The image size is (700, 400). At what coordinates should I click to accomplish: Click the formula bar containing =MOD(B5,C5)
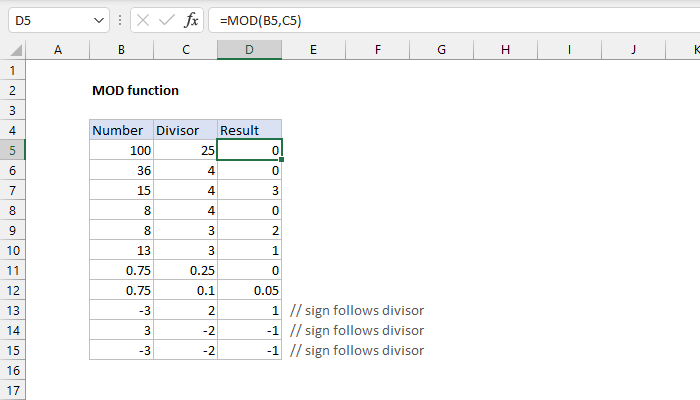click(454, 21)
